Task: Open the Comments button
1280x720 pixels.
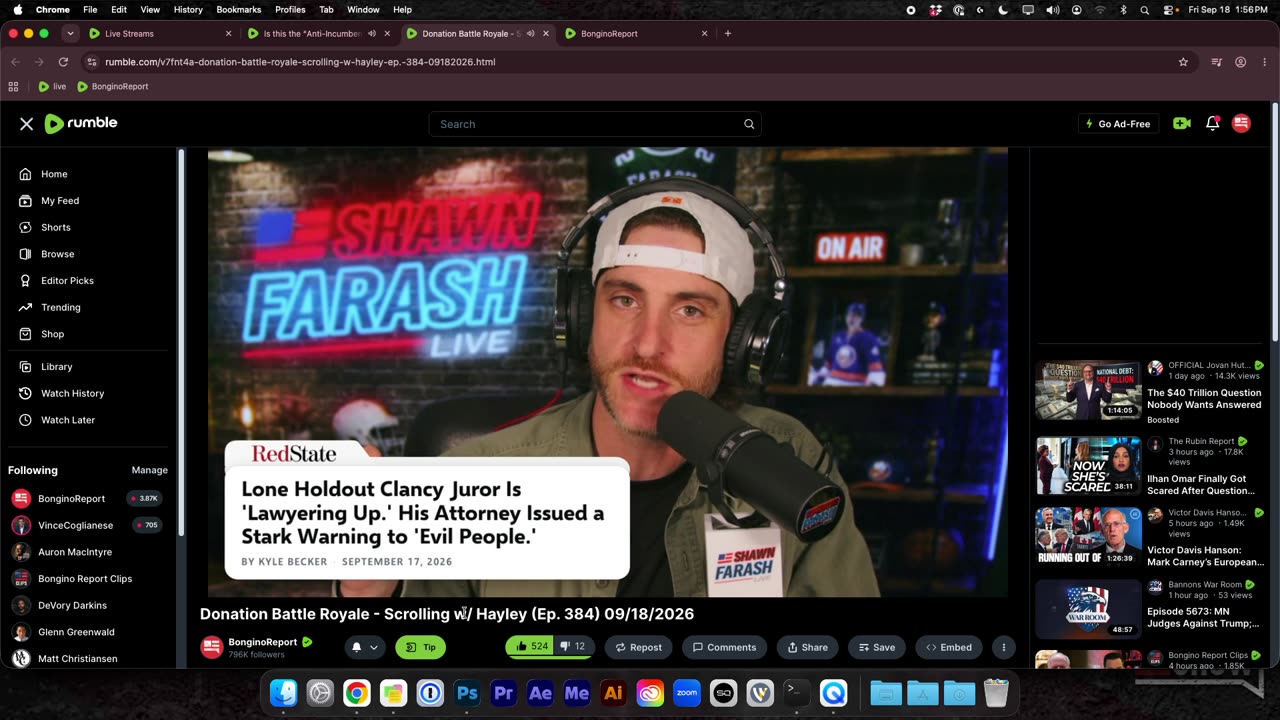Action: tap(724, 647)
